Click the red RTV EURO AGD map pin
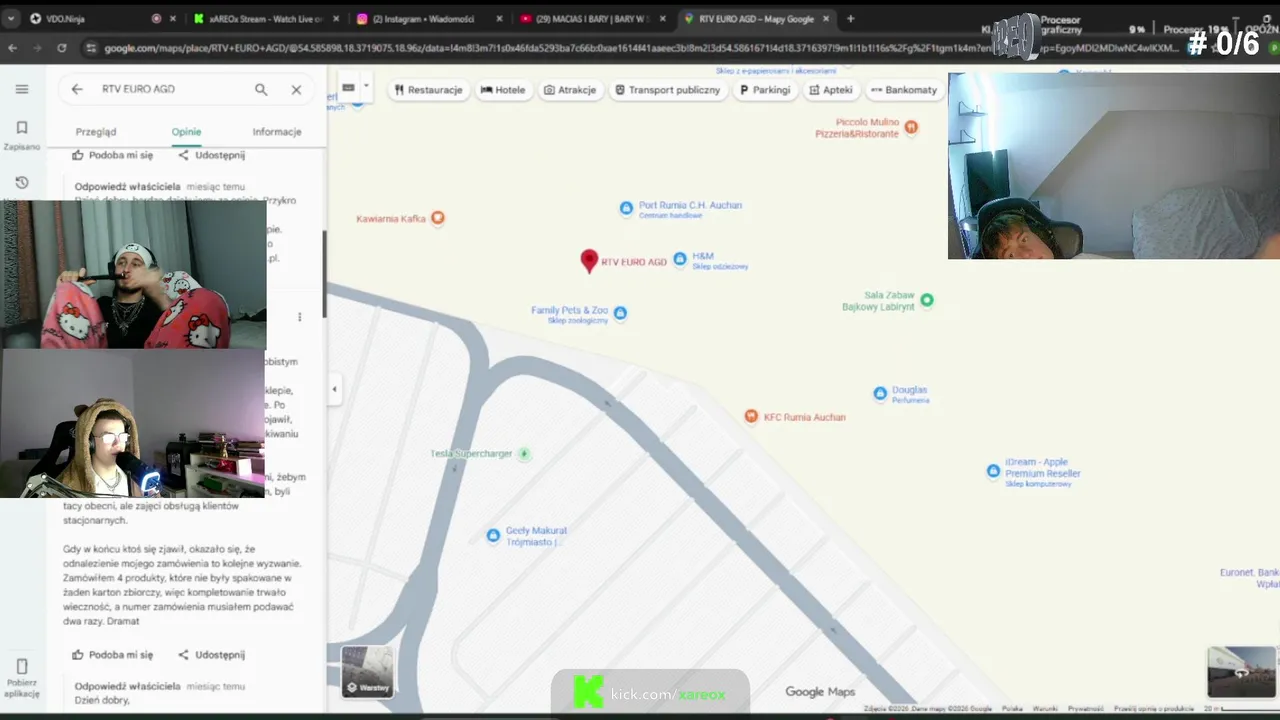Image resolution: width=1280 pixels, height=720 pixels. [589, 261]
